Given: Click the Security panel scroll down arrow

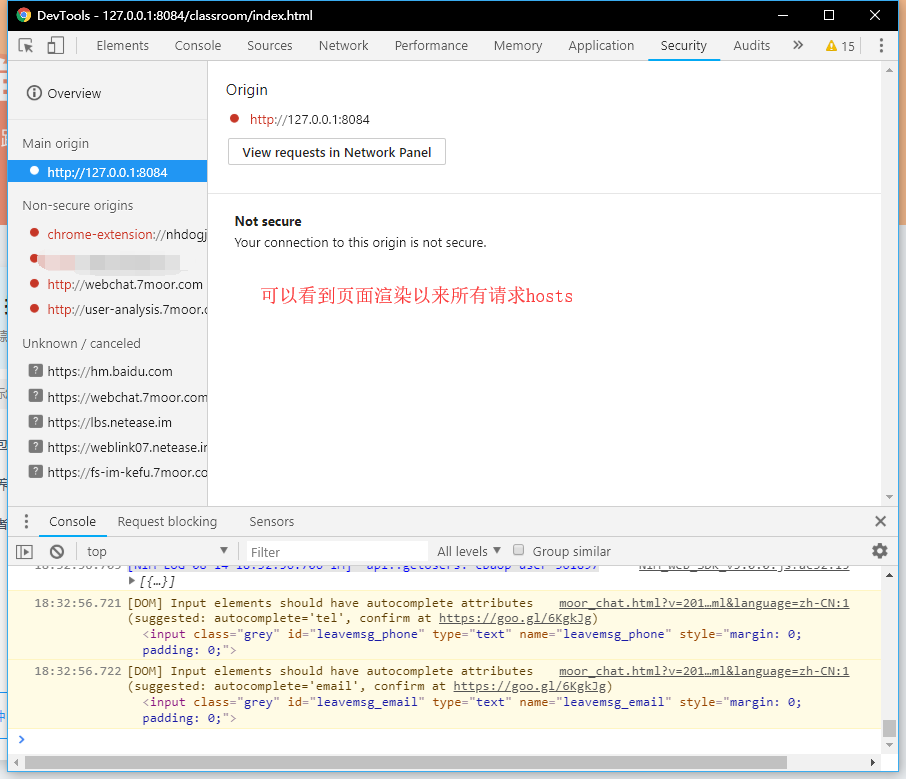Looking at the screenshot, I should point(889,497).
